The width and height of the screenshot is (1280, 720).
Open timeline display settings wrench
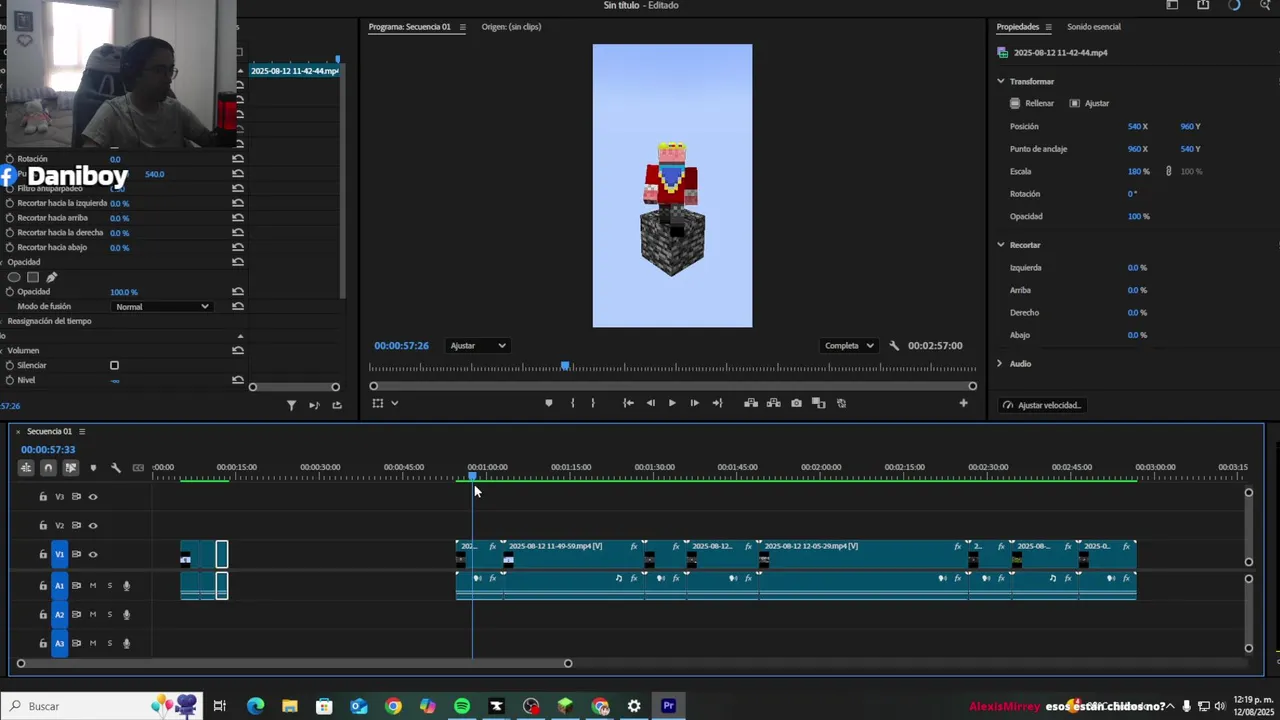(116, 468)
